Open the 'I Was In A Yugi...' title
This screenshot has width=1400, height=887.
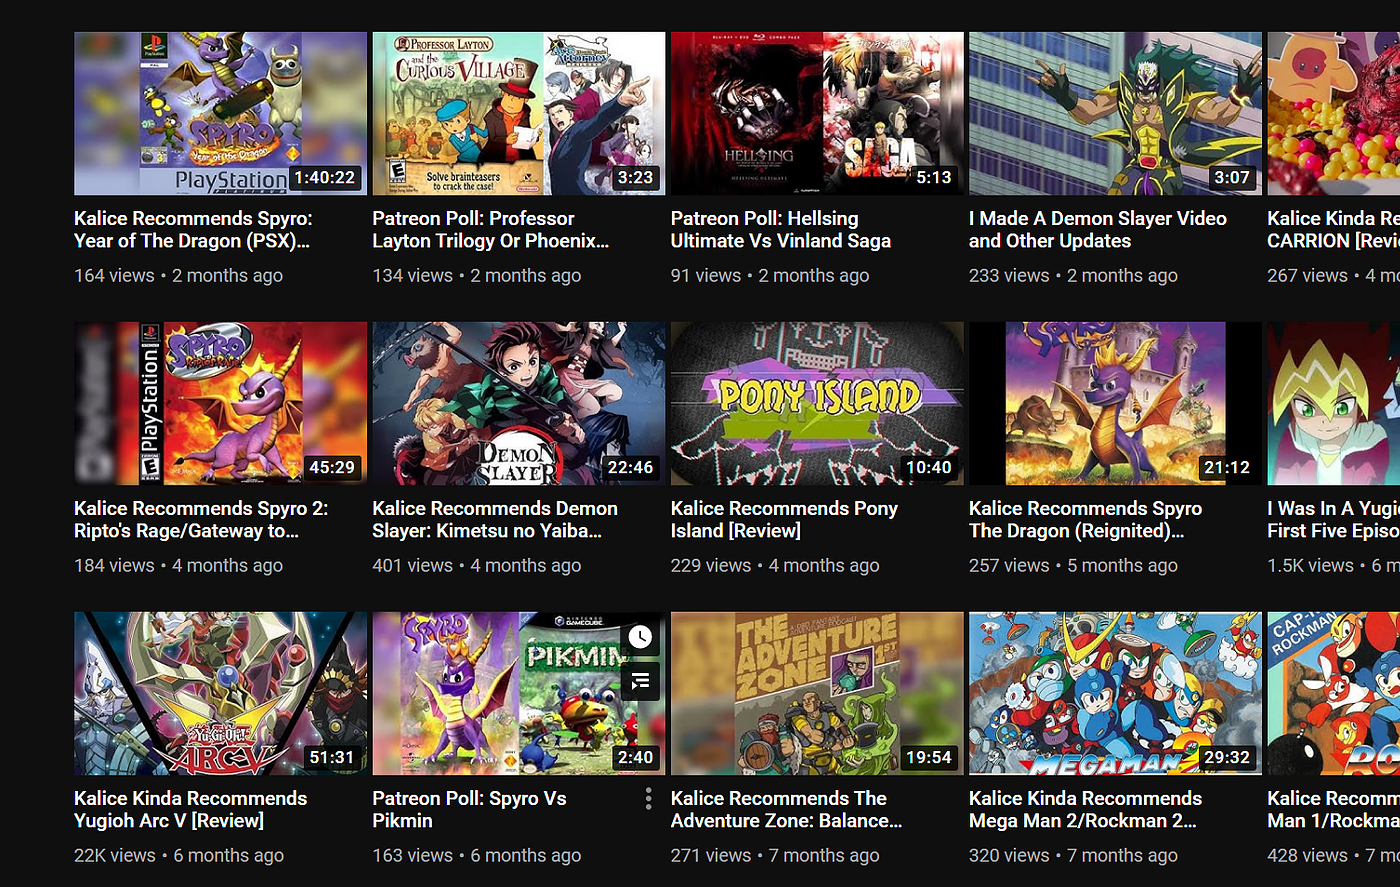pyautogui.click(x=1333, y=519)
